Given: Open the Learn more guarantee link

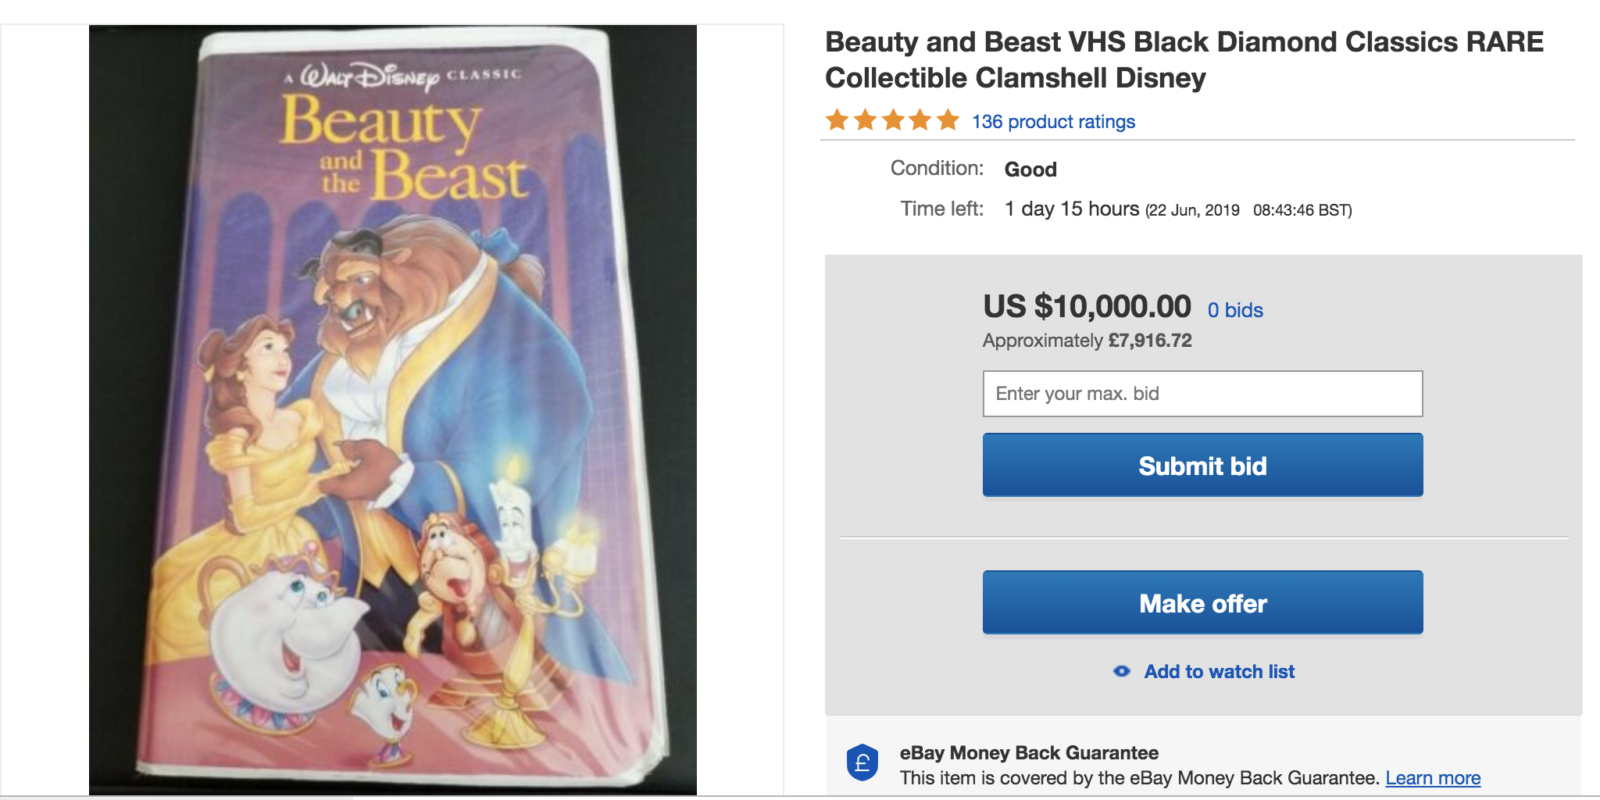Looking at the screenshot, I should (x=1432, y=778).
